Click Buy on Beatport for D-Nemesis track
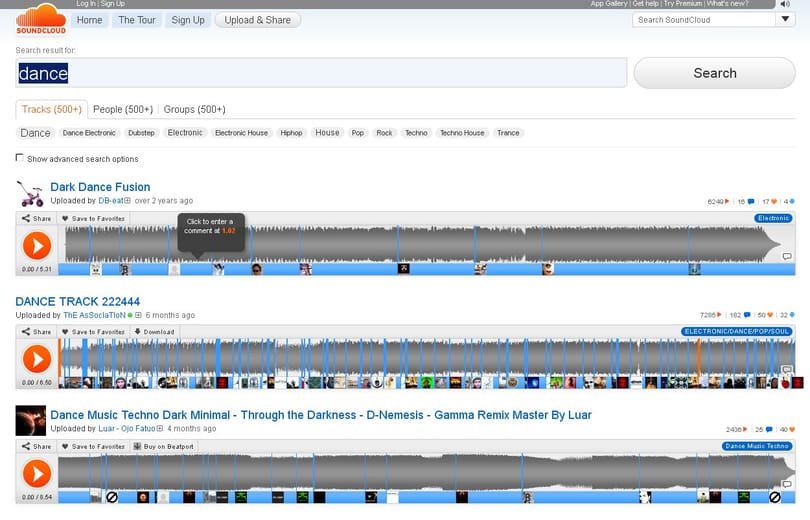Viewport: 810px width, 520px height. (163, 447)
